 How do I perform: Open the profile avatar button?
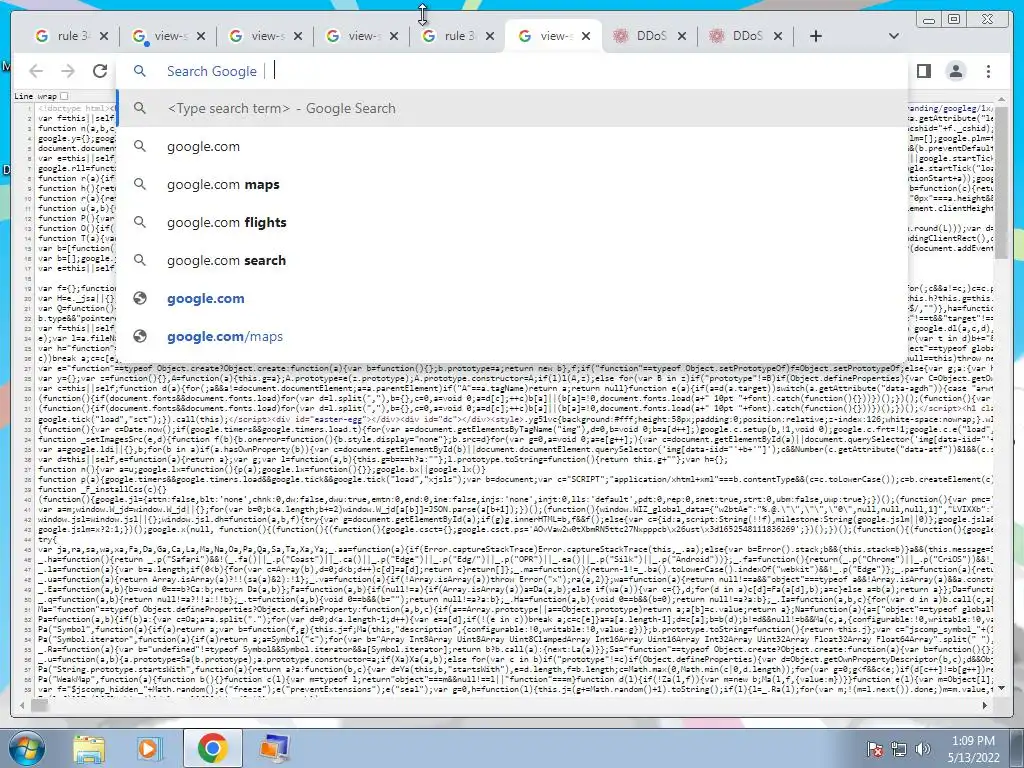pyautogui.click(x=956, y=71)
